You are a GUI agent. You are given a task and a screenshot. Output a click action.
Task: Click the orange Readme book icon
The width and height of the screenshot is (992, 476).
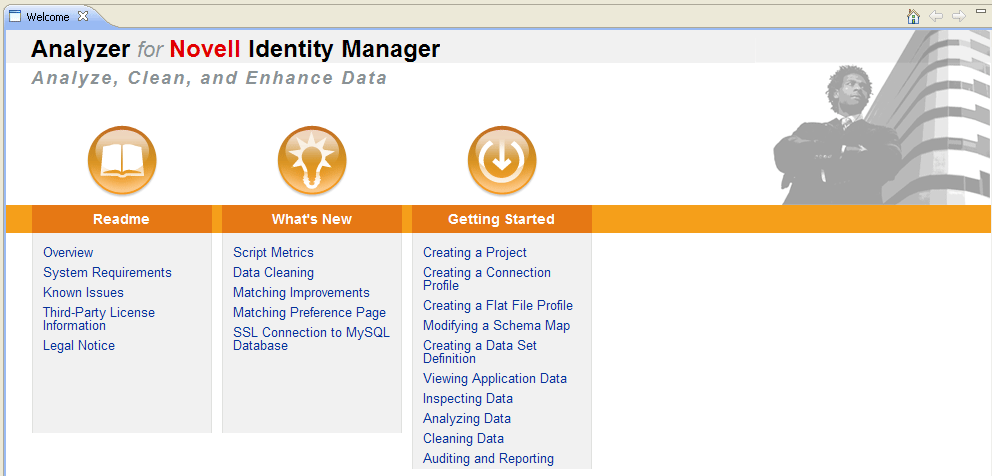[x=122, y=161]
